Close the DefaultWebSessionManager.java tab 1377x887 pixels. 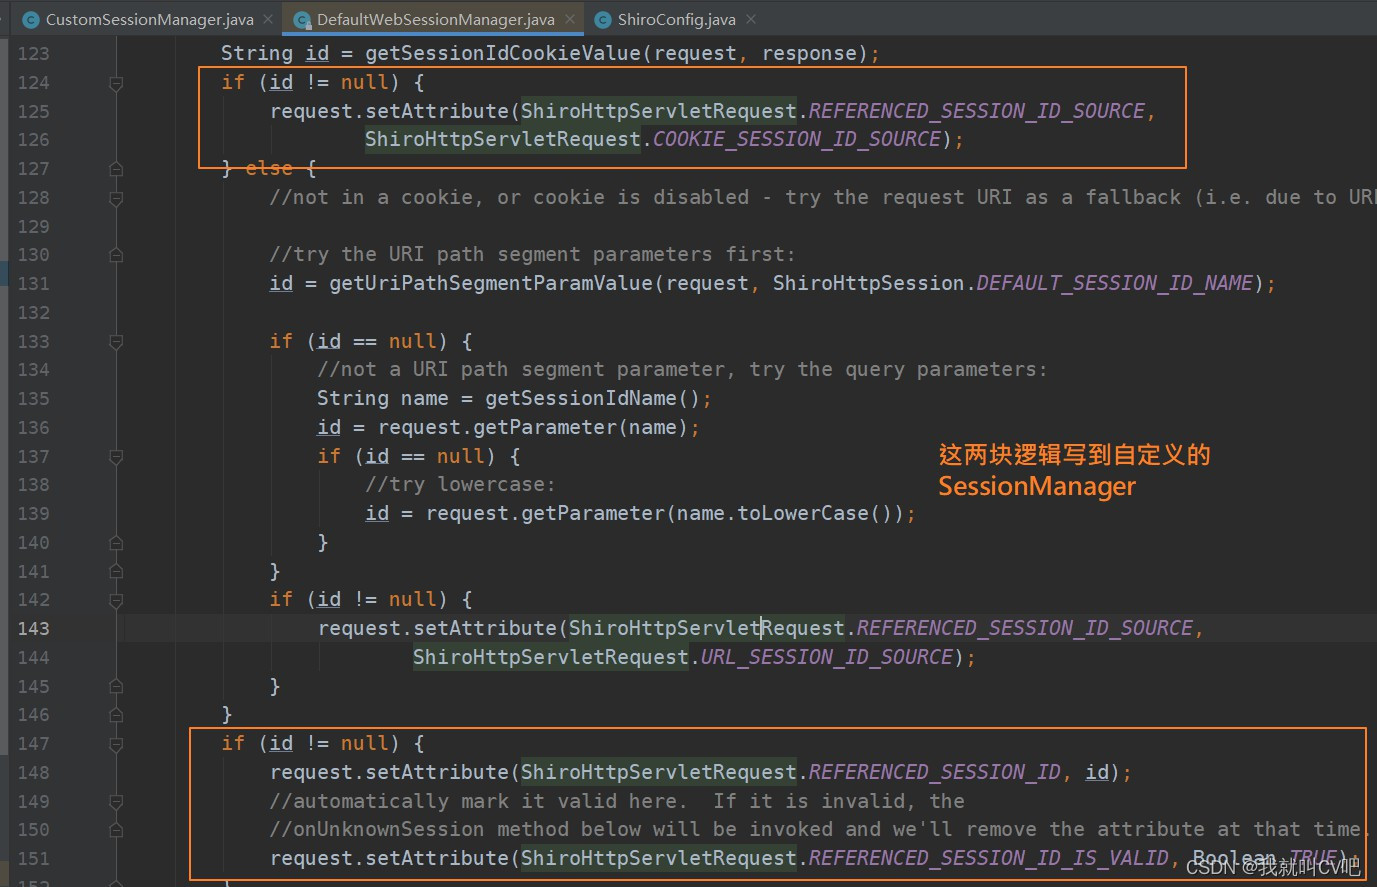[570, 19]
